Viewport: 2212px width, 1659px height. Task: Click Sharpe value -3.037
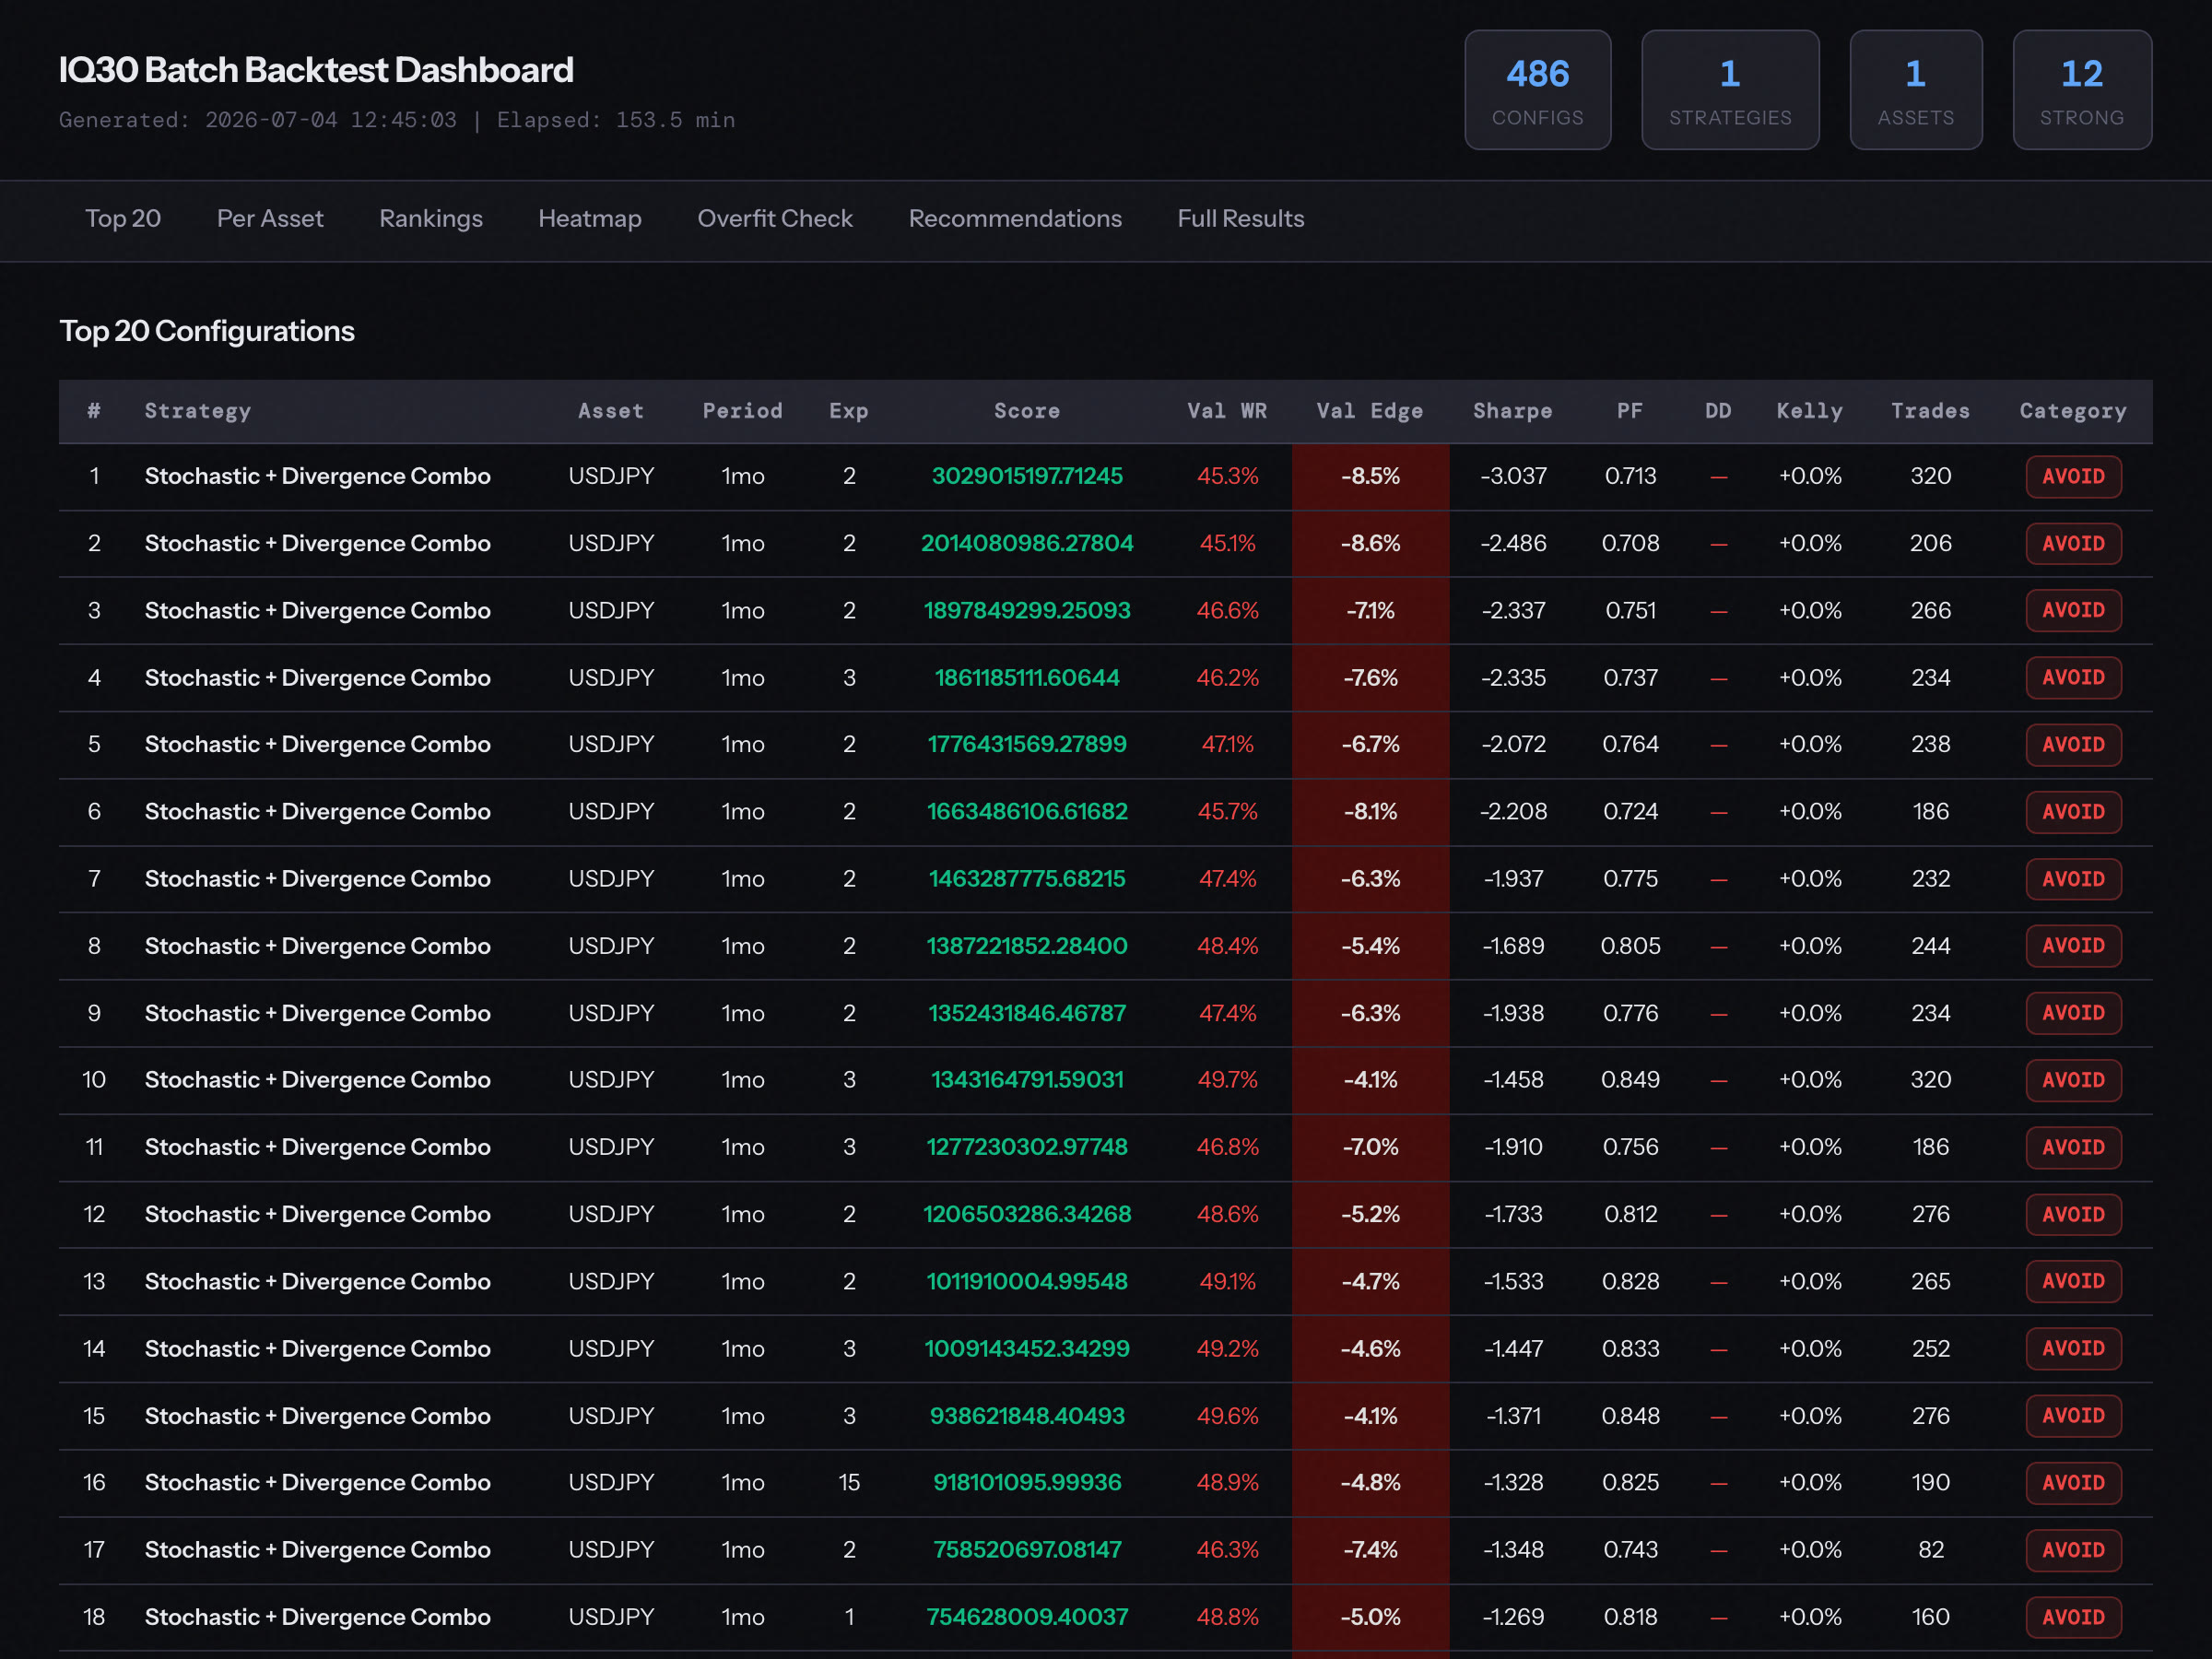pos(1513,477)
